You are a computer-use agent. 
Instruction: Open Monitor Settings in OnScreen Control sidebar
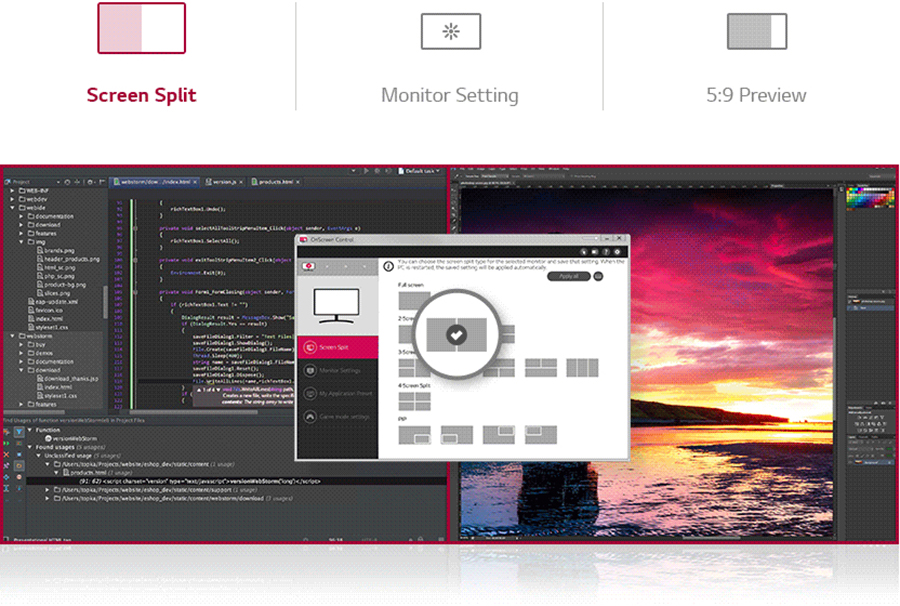(338, 371)
